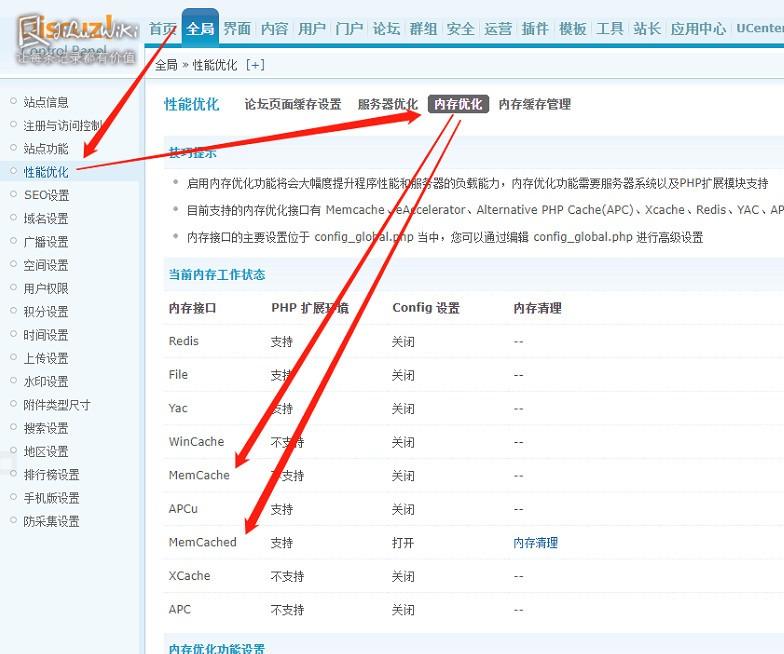Open 水印设置 in the sidebar
784x654 pixels.
point(46,382)
